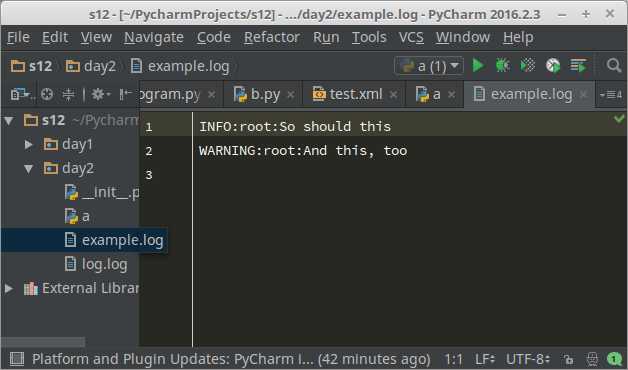Select file a in day2 folder
The width and height of the screenshot is (628, 370).
point(77,217)
